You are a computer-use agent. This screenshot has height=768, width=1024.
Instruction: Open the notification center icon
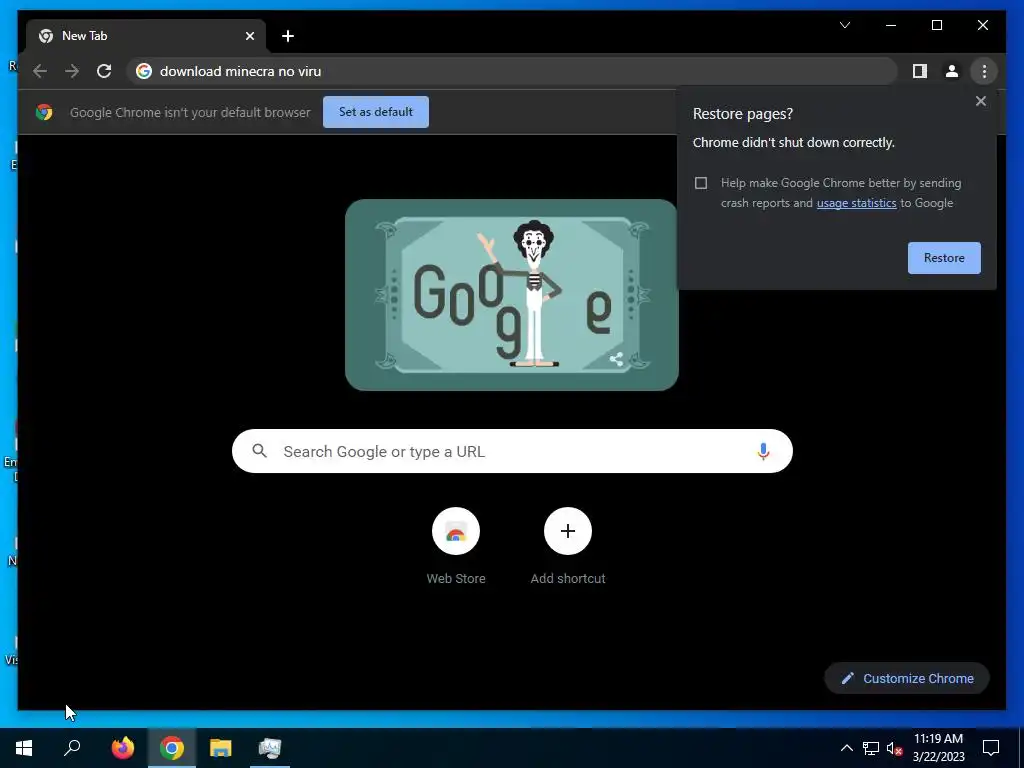pos(991,748)
